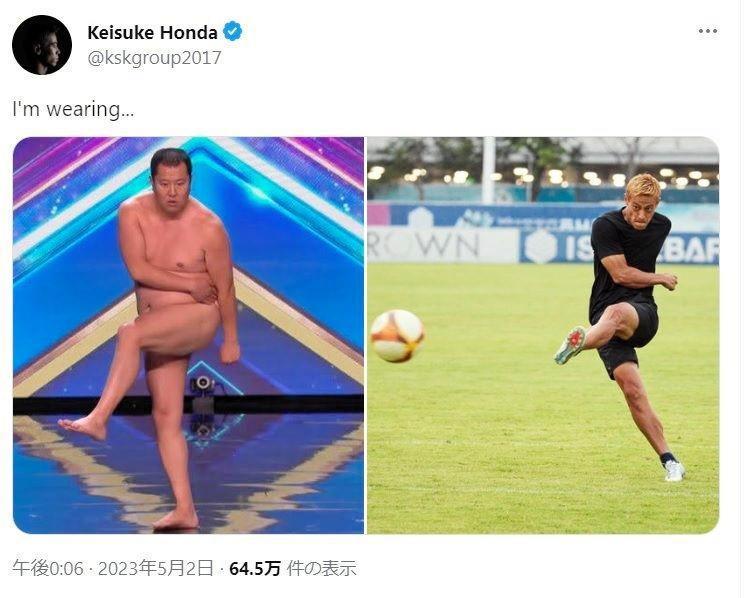Click the blond-haired player kicking

point(621,327)
